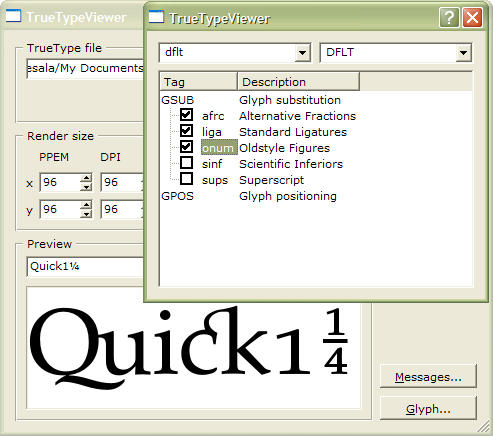Select the afrc tag label
The height and width of the screenshot is (436, 493).
213,116
